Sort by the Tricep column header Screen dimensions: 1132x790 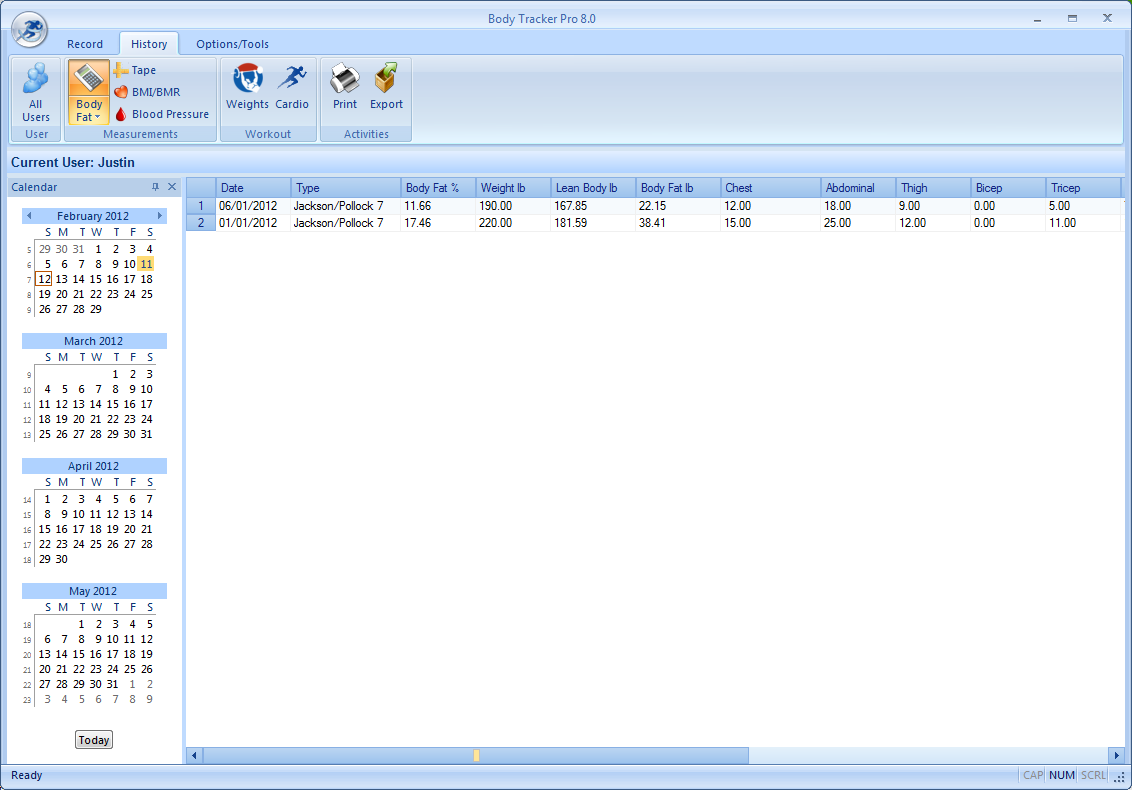[1084, 188]
